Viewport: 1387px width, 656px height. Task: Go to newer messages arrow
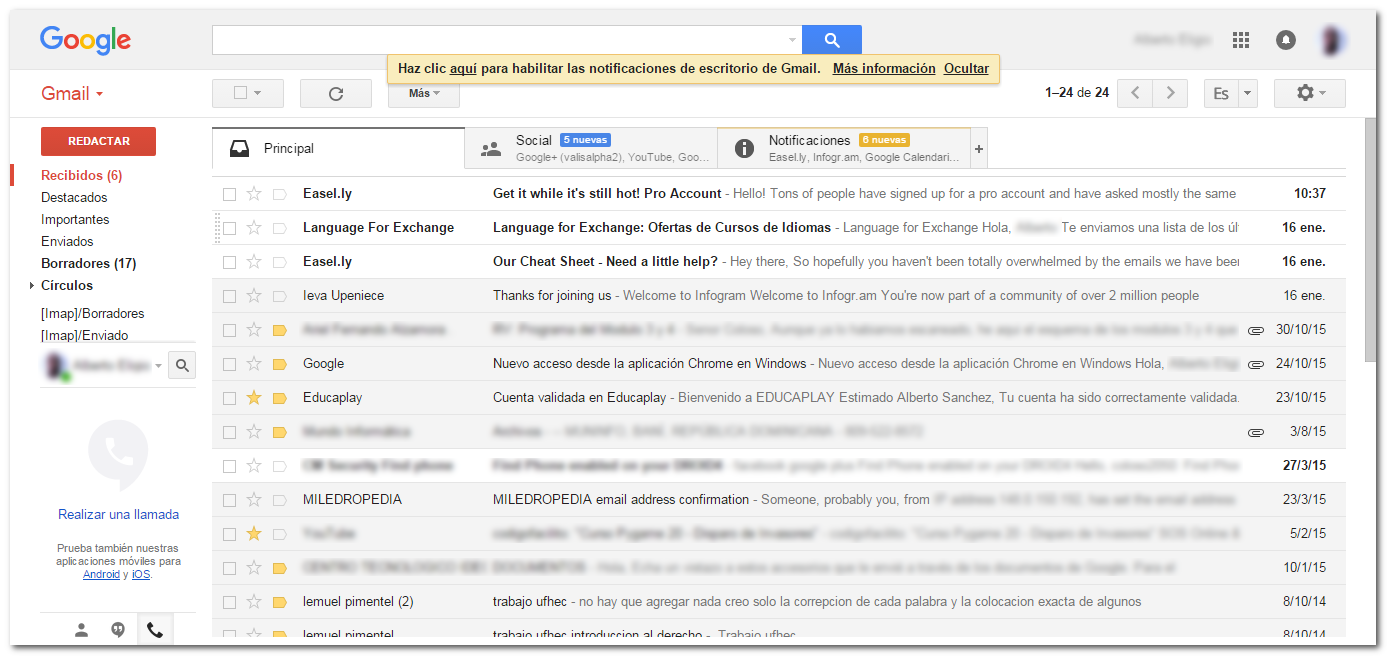[1134, 93]
